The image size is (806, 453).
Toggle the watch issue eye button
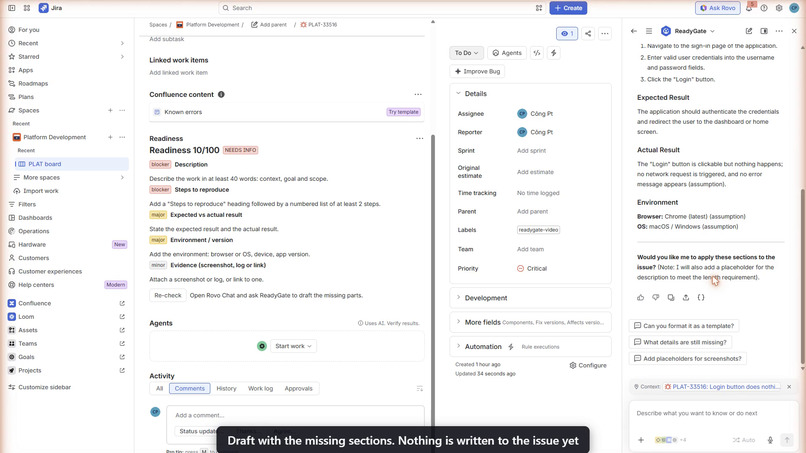coord(567,33)
